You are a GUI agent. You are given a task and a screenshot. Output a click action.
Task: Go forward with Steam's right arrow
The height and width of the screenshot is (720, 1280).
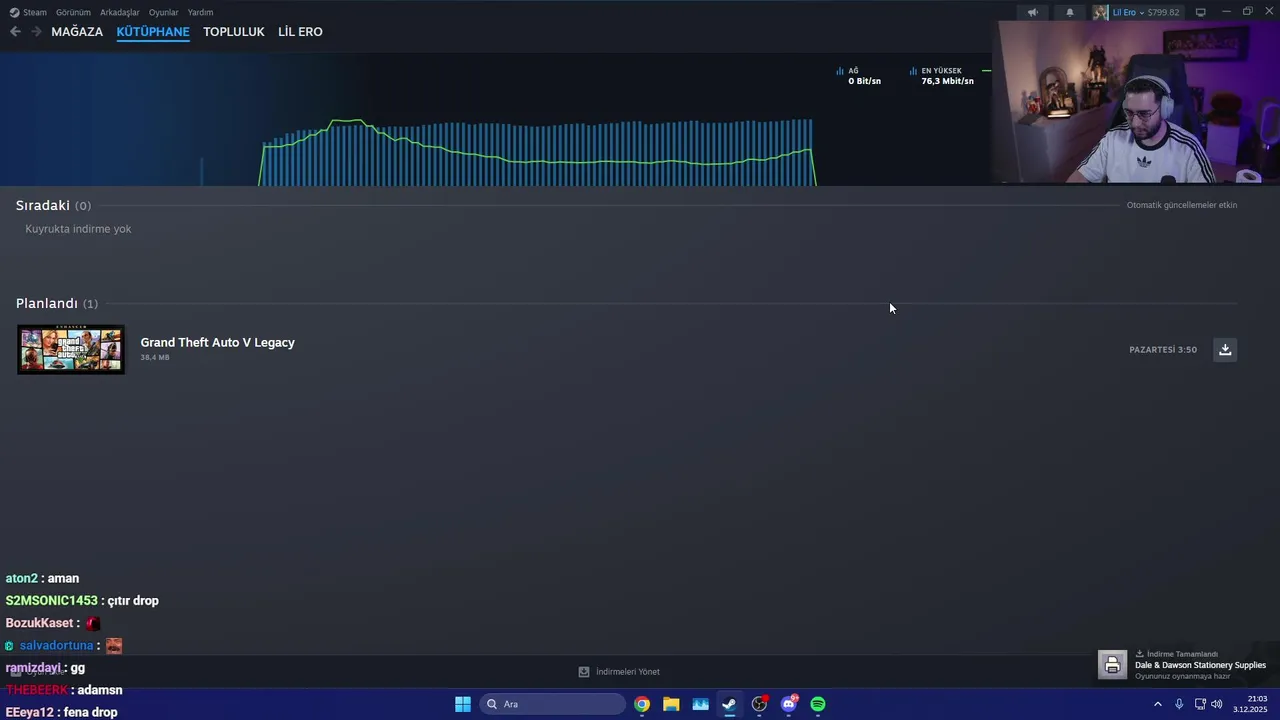(x=36, y=32)
